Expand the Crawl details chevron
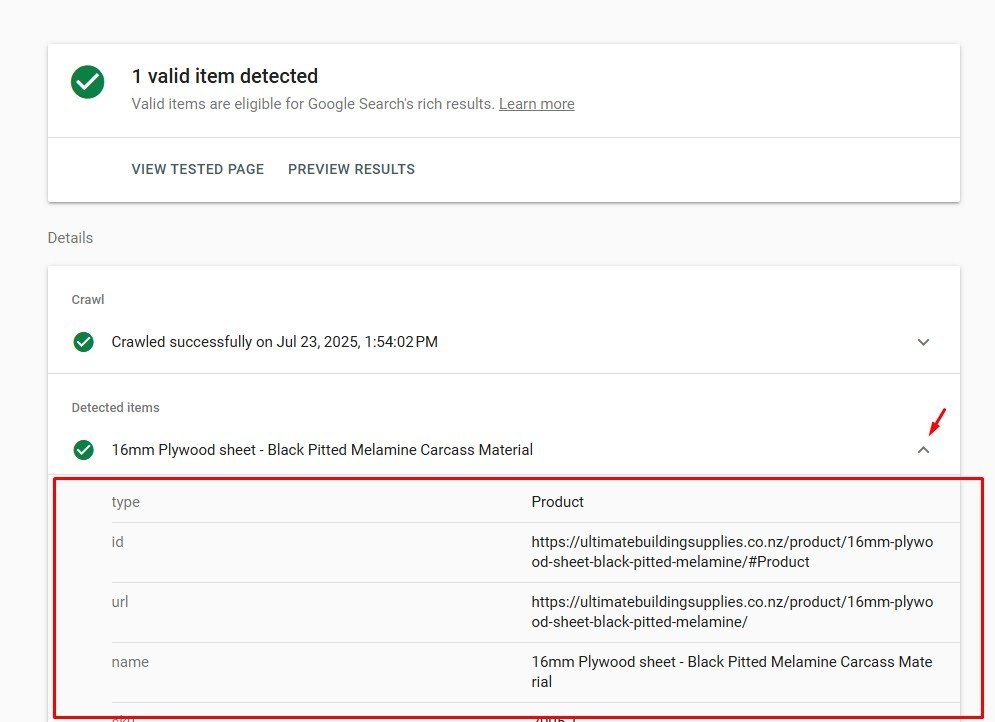The image size is (995, 722). [923, 342]
